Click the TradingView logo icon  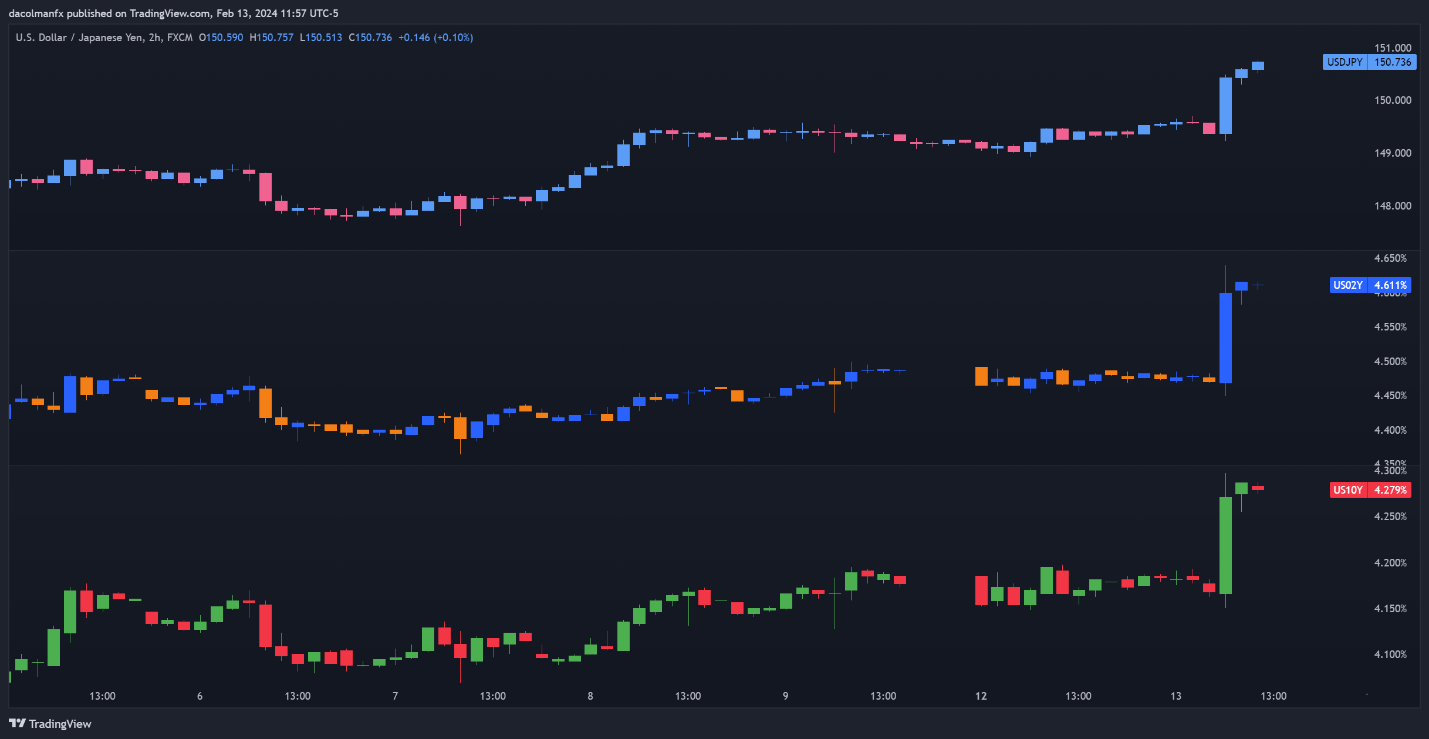pyautogui.click(x=17, y=724)
